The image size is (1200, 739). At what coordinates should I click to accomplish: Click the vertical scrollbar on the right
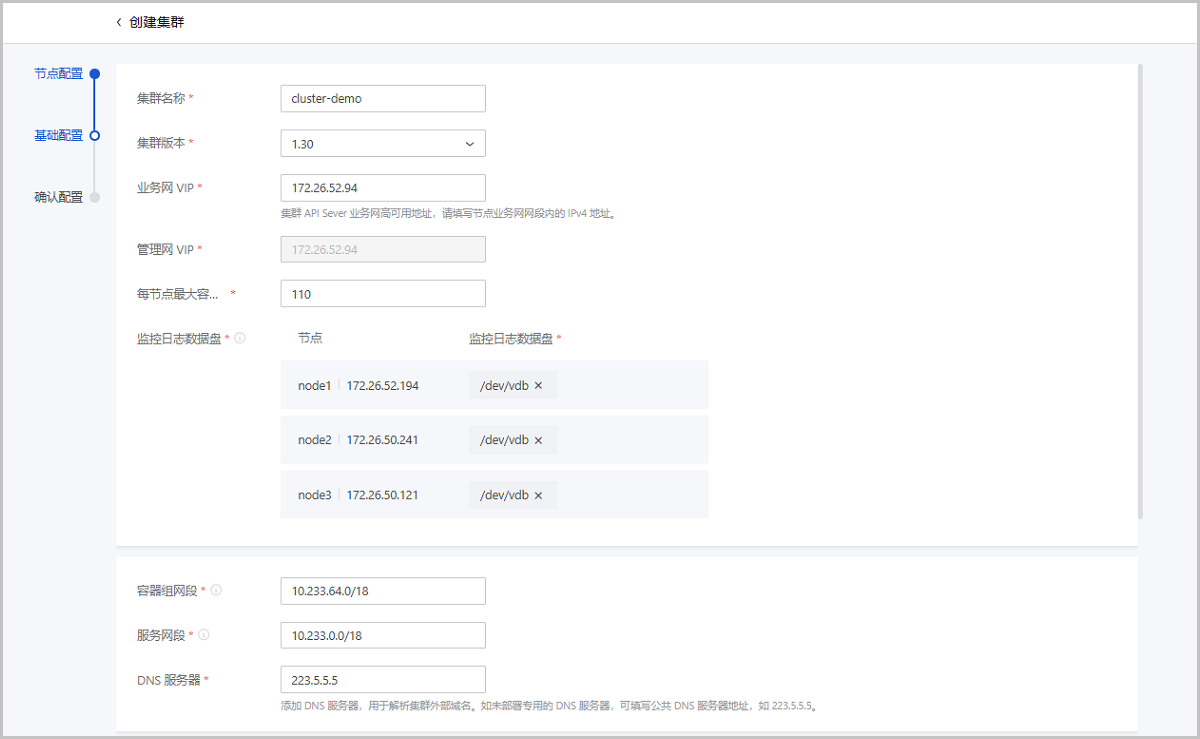click(1140, 290)
